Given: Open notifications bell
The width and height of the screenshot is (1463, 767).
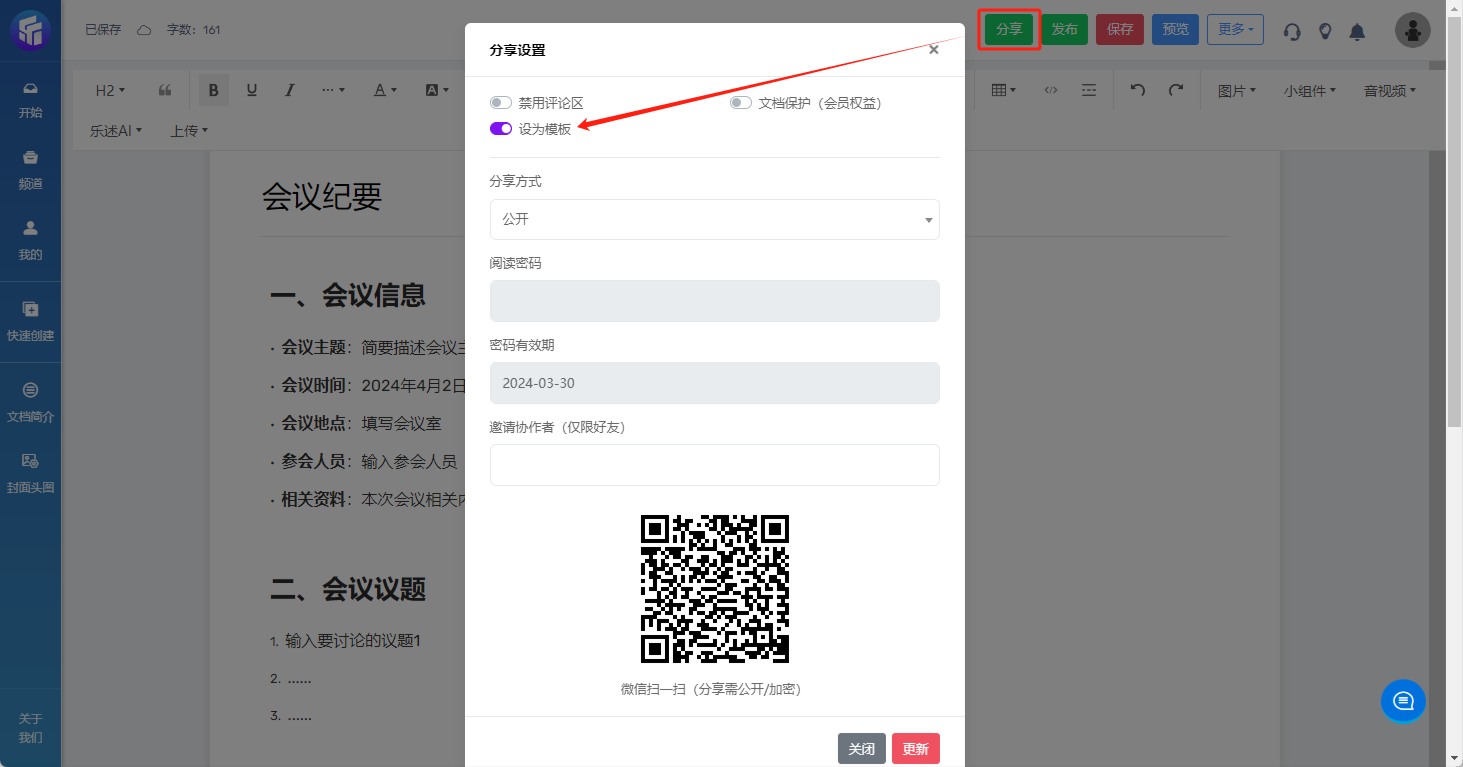Looking at the screenshot, I should [1357, 31].
